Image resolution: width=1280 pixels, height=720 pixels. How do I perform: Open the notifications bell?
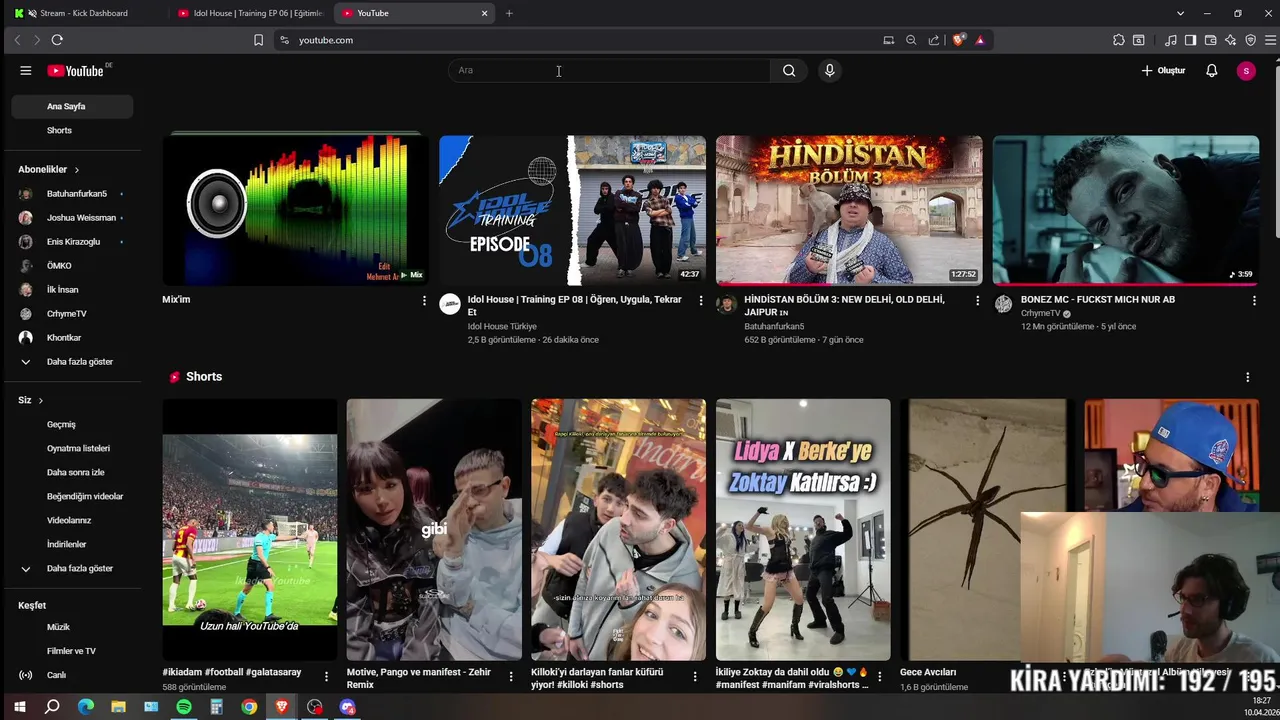tap(1211, 71)
